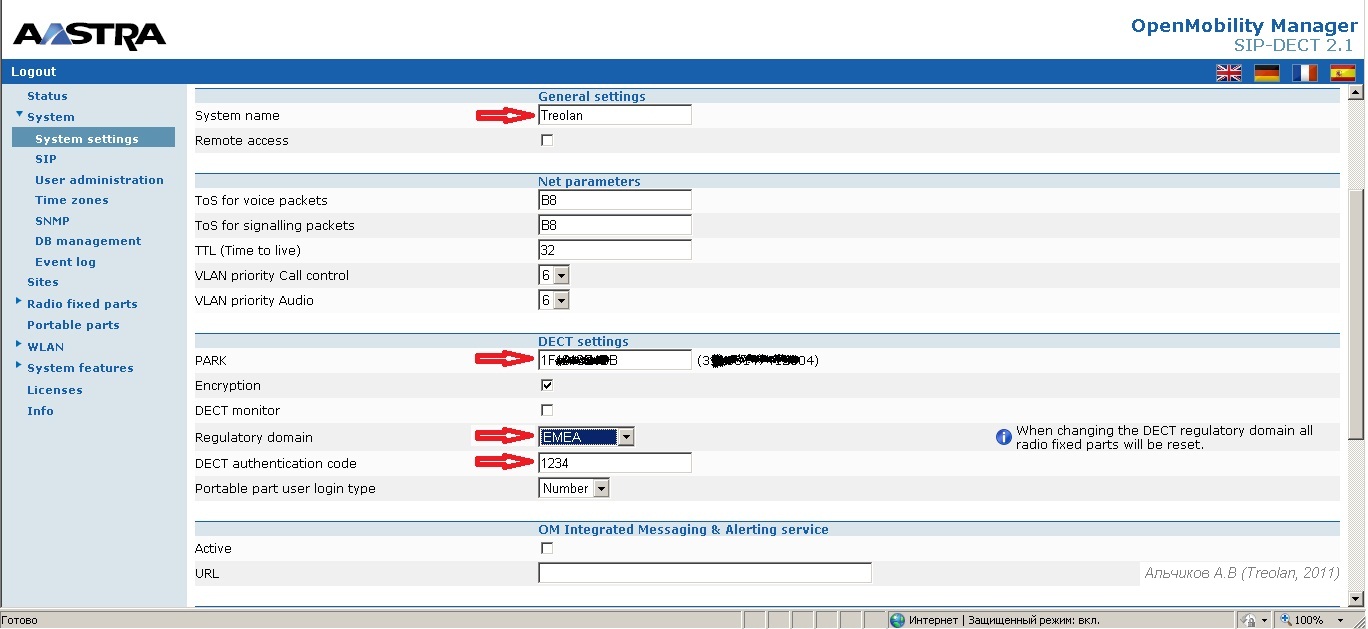Click the blue info icon near Regulatory domain
The width and height of the screenshot is (1368, 629).
tap(1003, 438)
